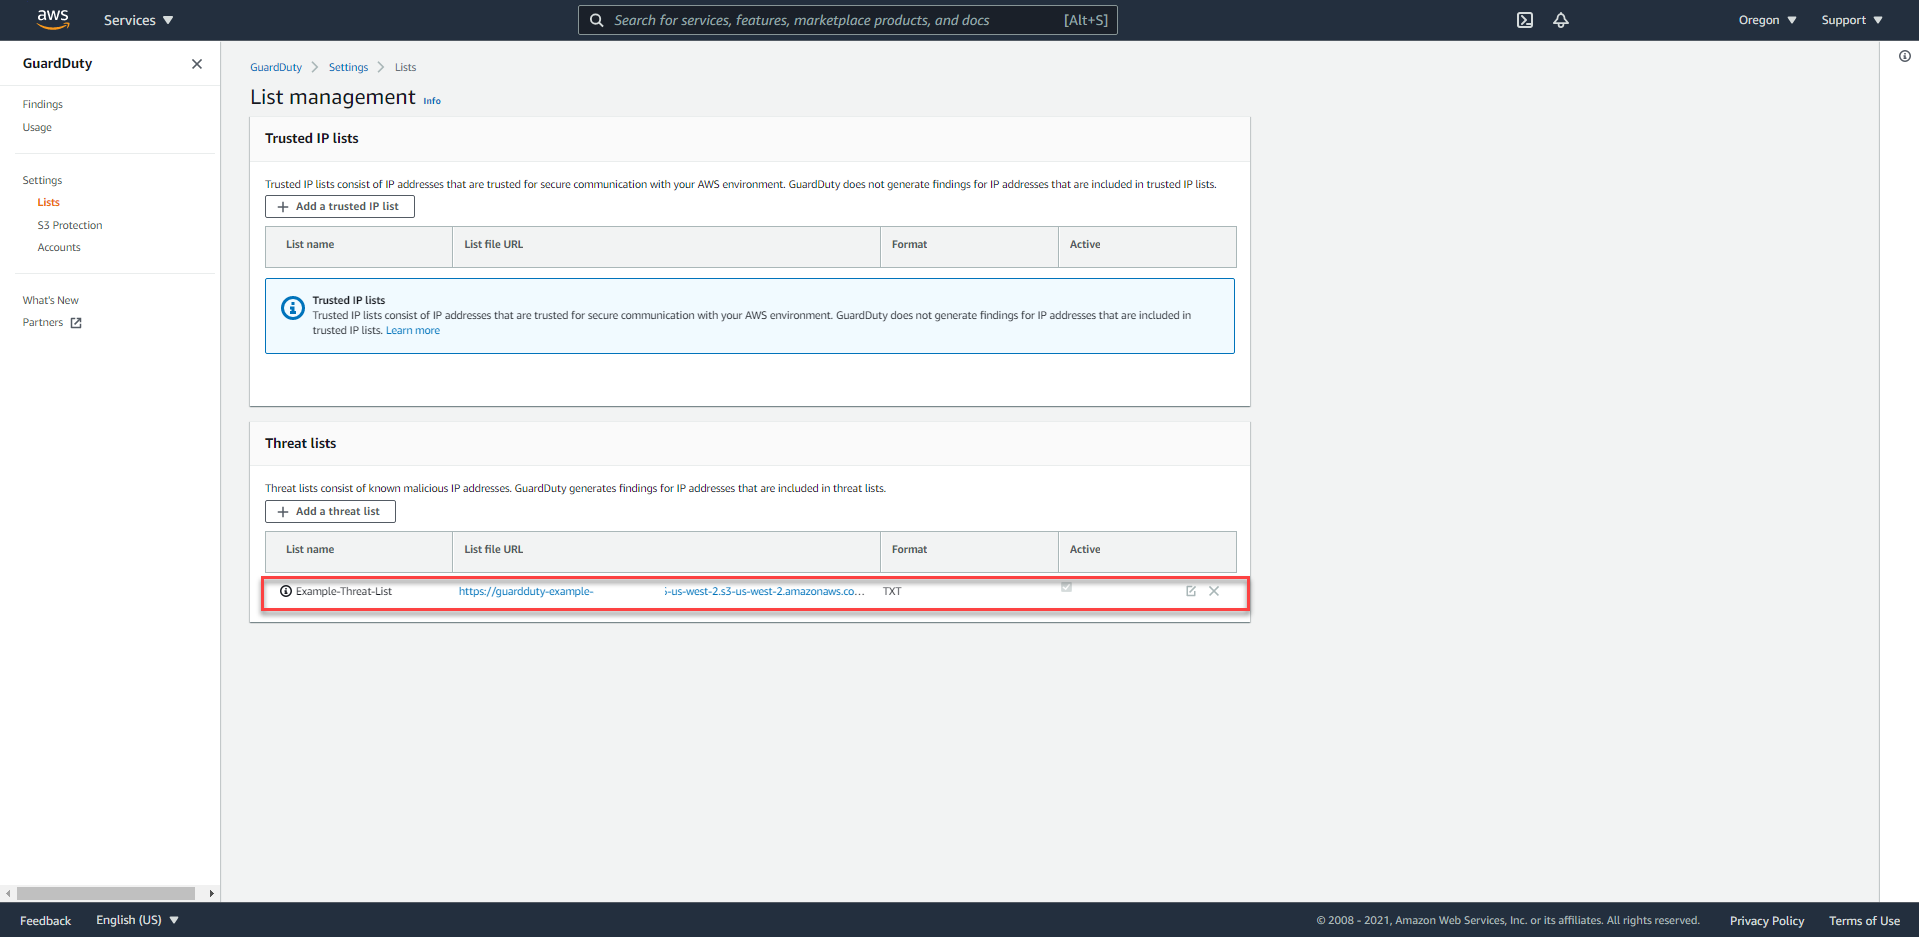Click the AWS logo home icon
The width and height of the screenshot is (1919, 937).
(x=53, y=19)
